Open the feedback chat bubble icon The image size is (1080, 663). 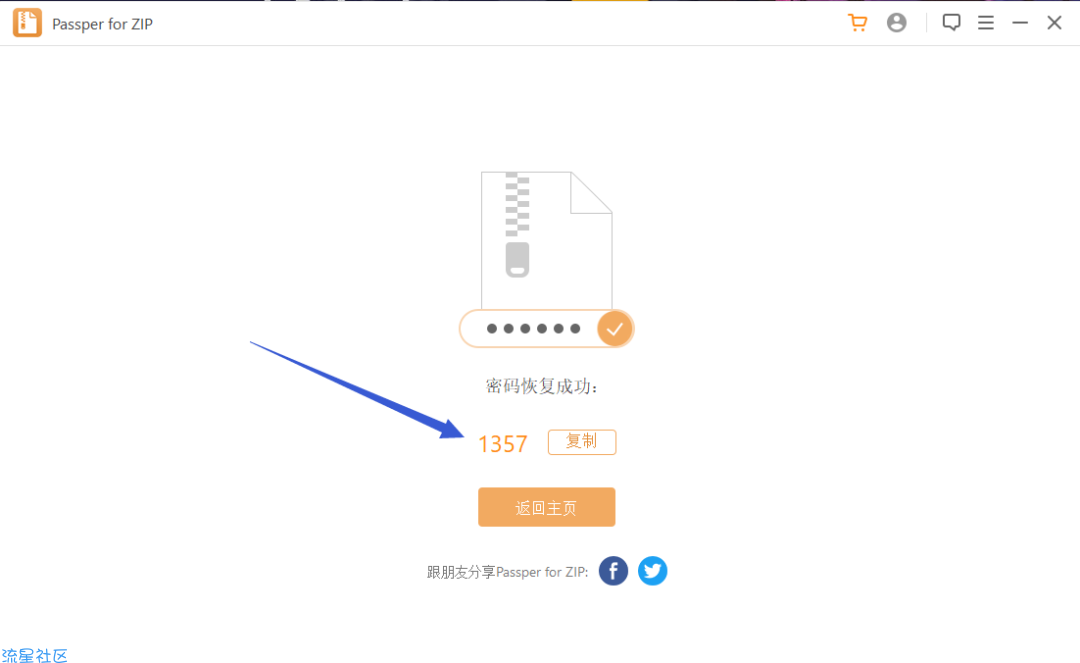(x=951, y=23)
